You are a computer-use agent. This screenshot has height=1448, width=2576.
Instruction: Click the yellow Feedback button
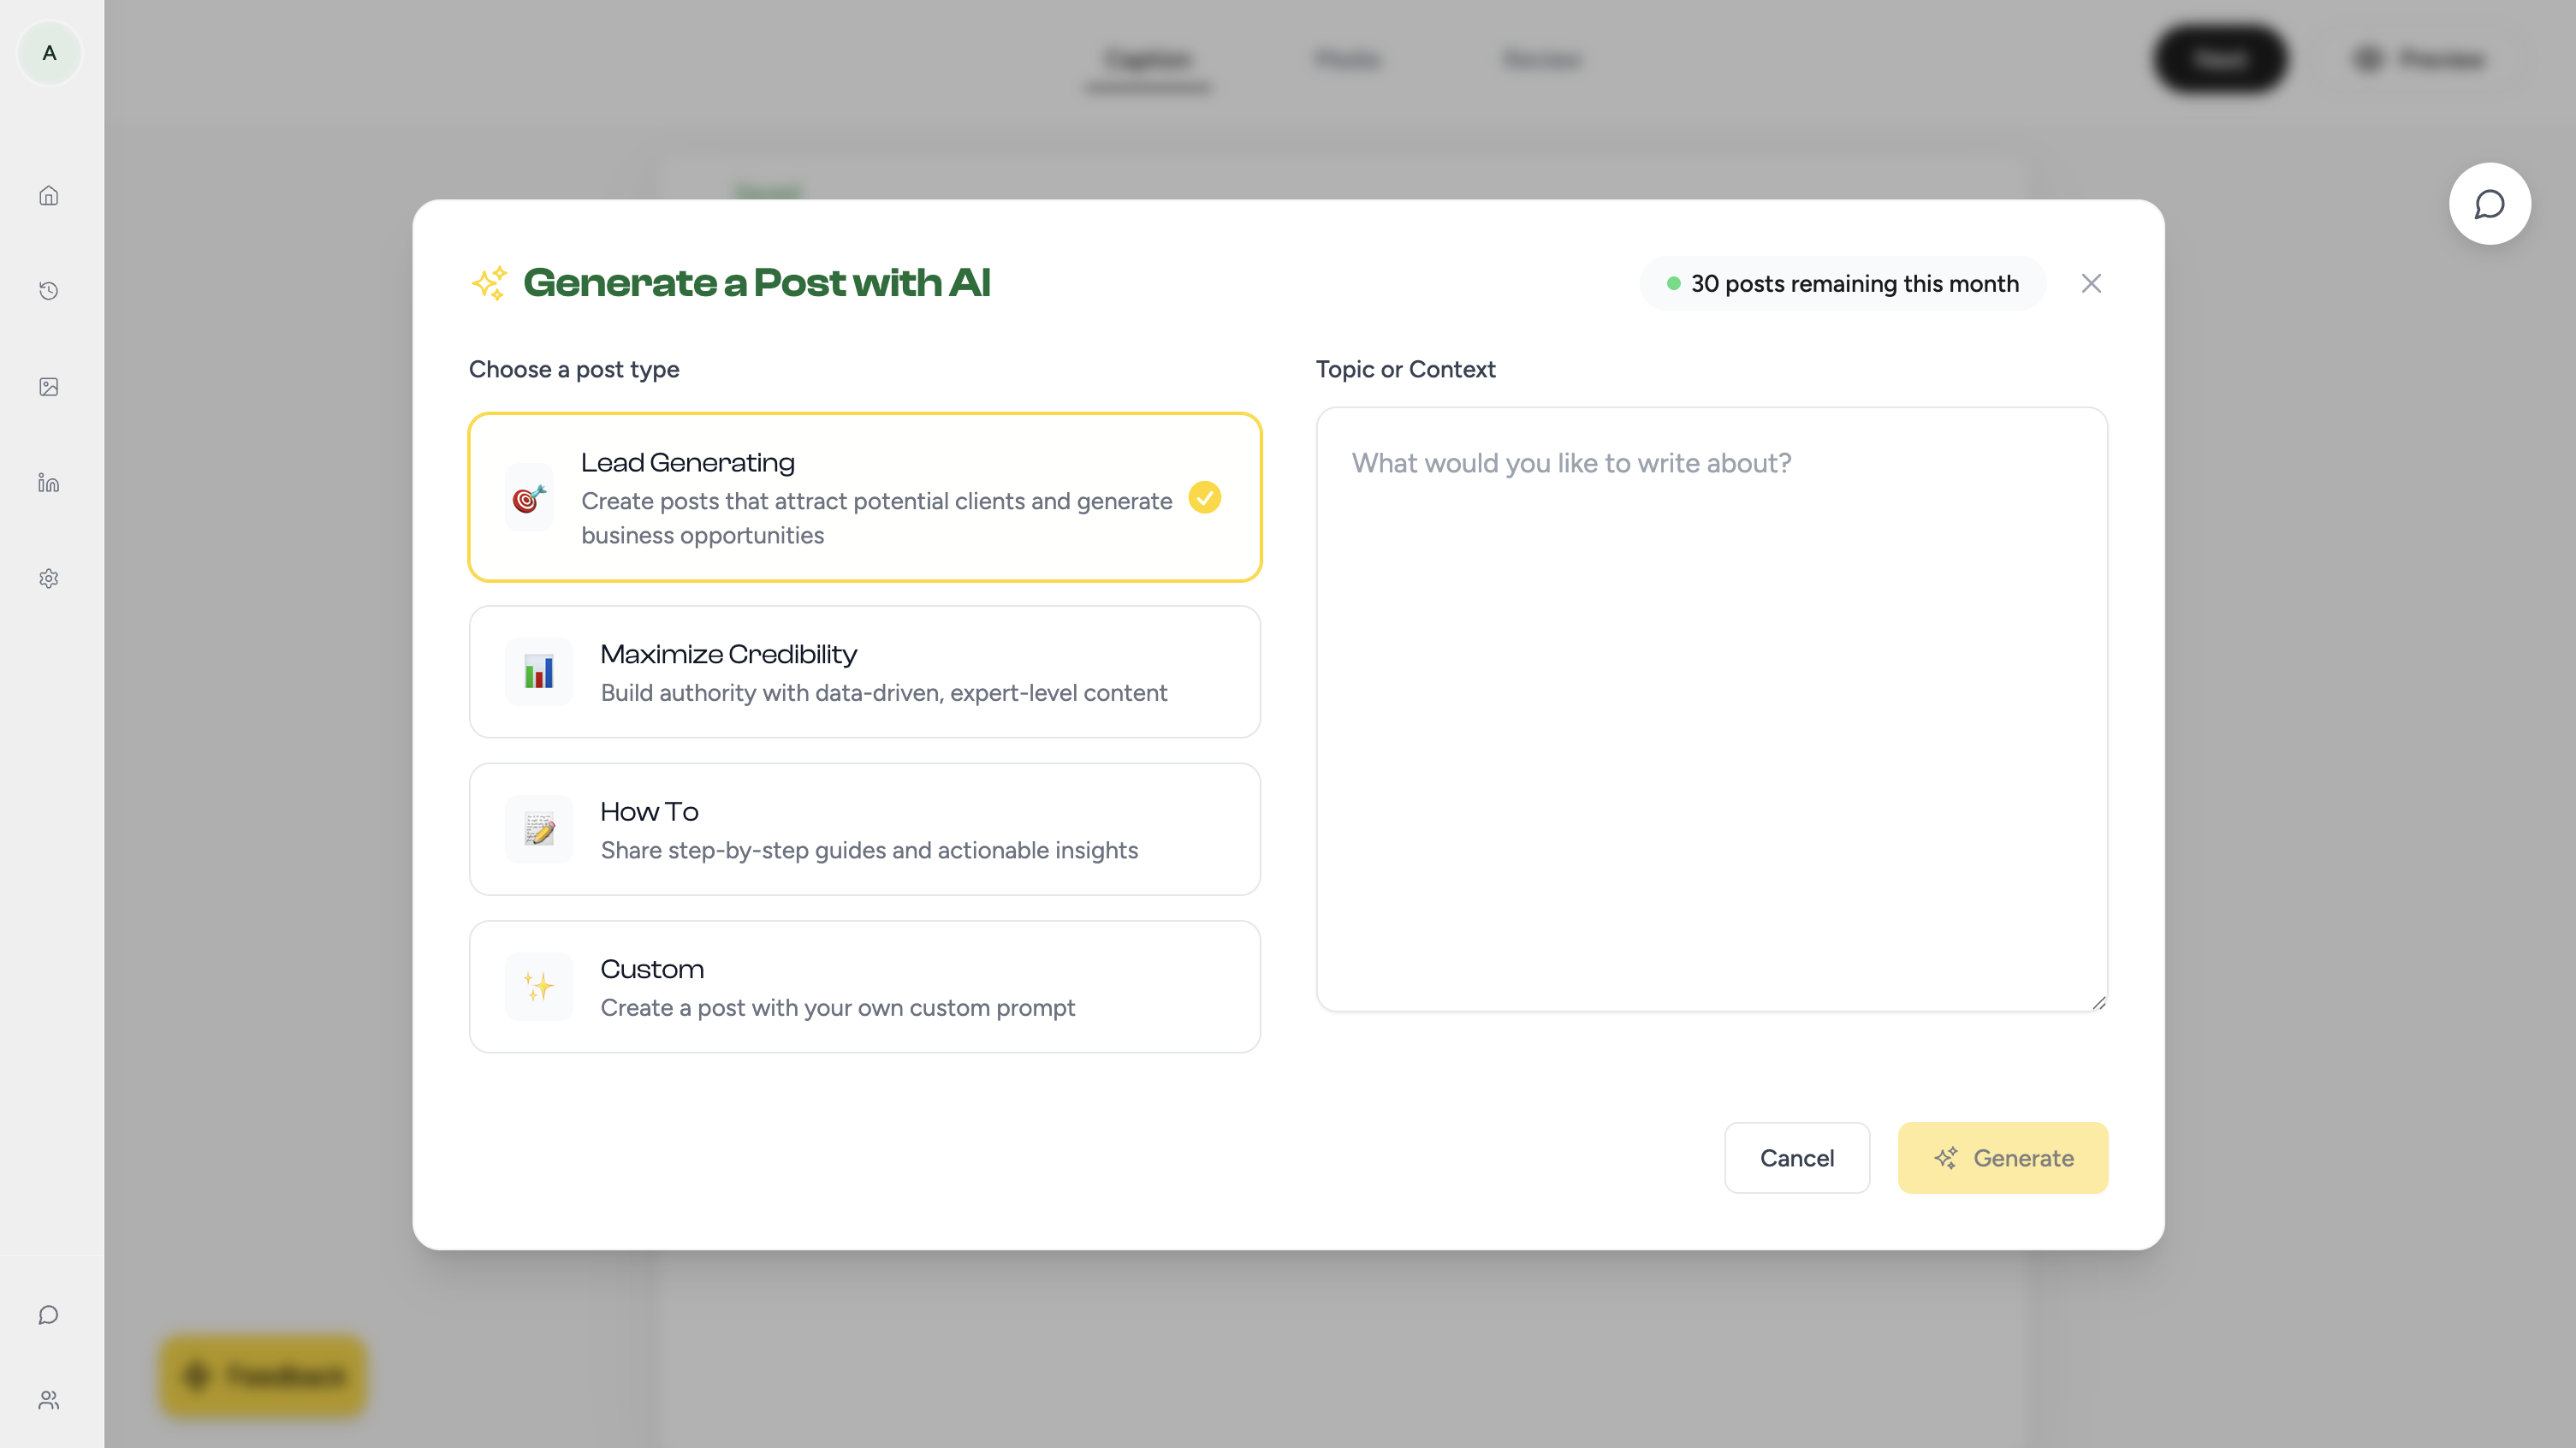(x=264, y=1376)
